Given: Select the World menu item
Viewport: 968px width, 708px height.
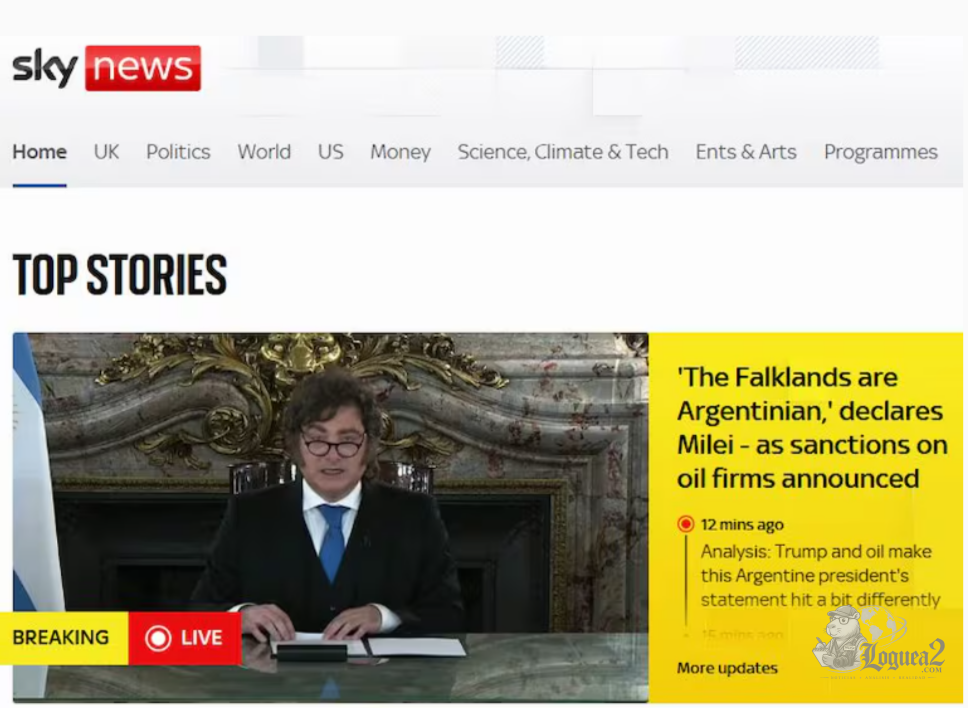Looking at the screenshot, I should point(264,152).
